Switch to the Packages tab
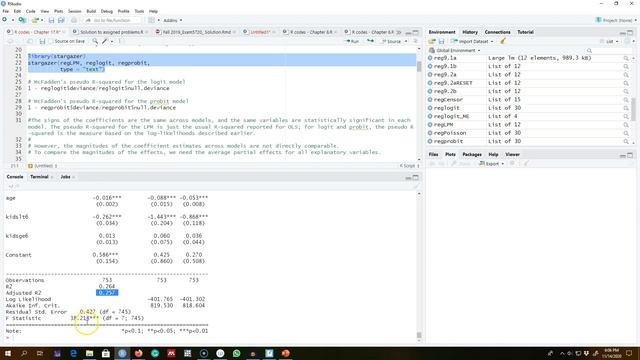640x360 pixels. coord(472,154)
